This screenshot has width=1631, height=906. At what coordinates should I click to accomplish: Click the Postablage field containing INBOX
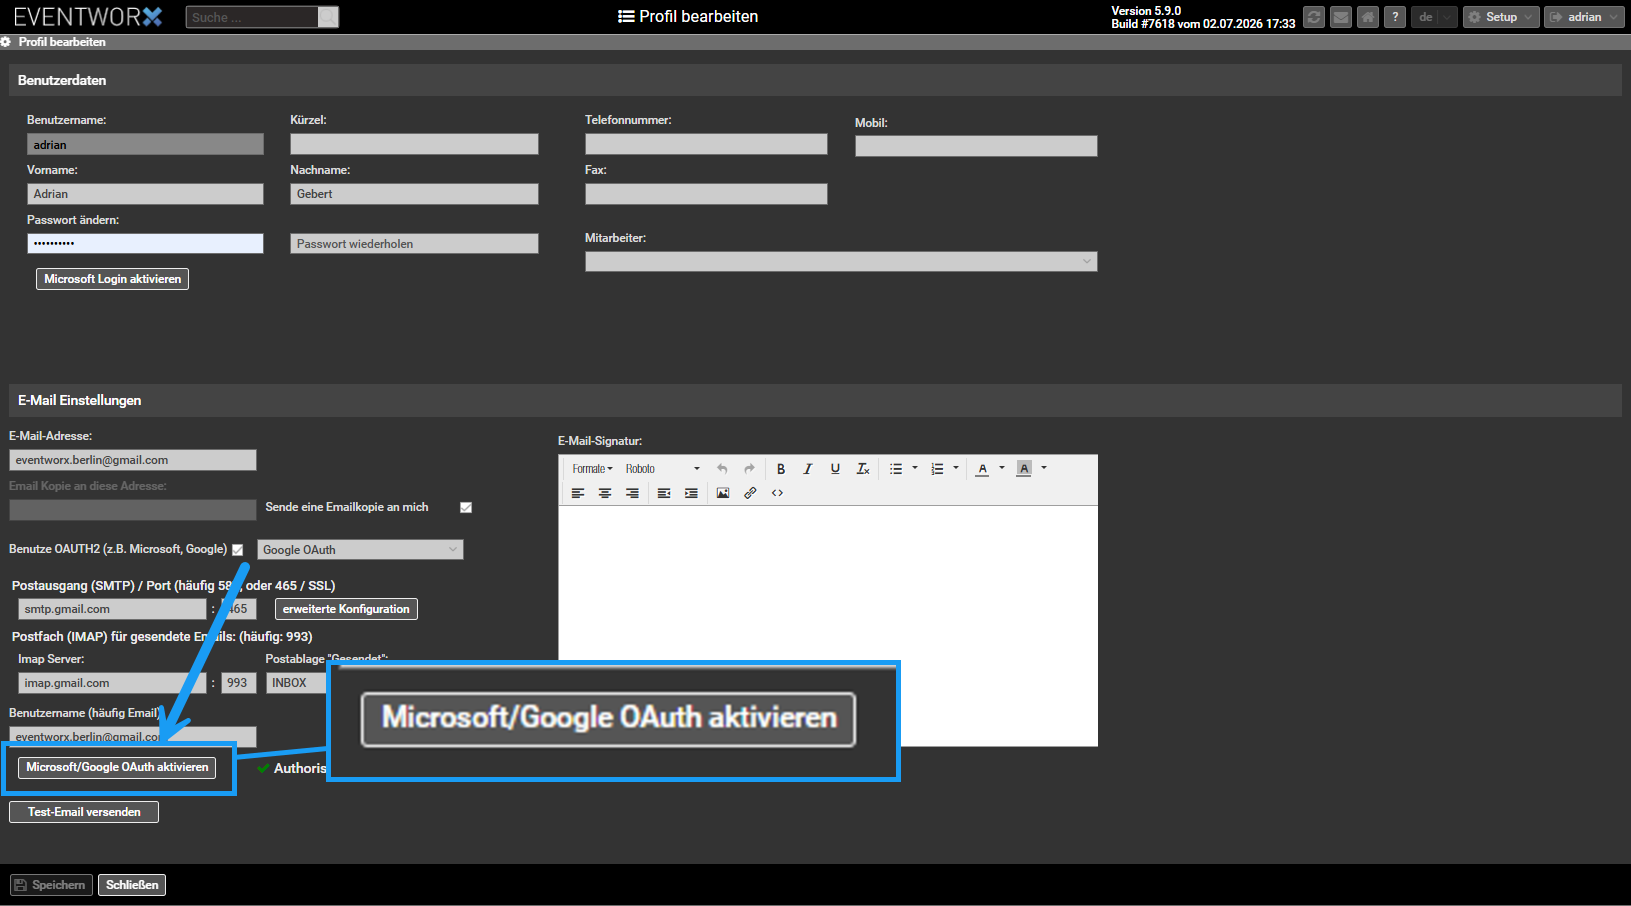(x=297, y=683)
